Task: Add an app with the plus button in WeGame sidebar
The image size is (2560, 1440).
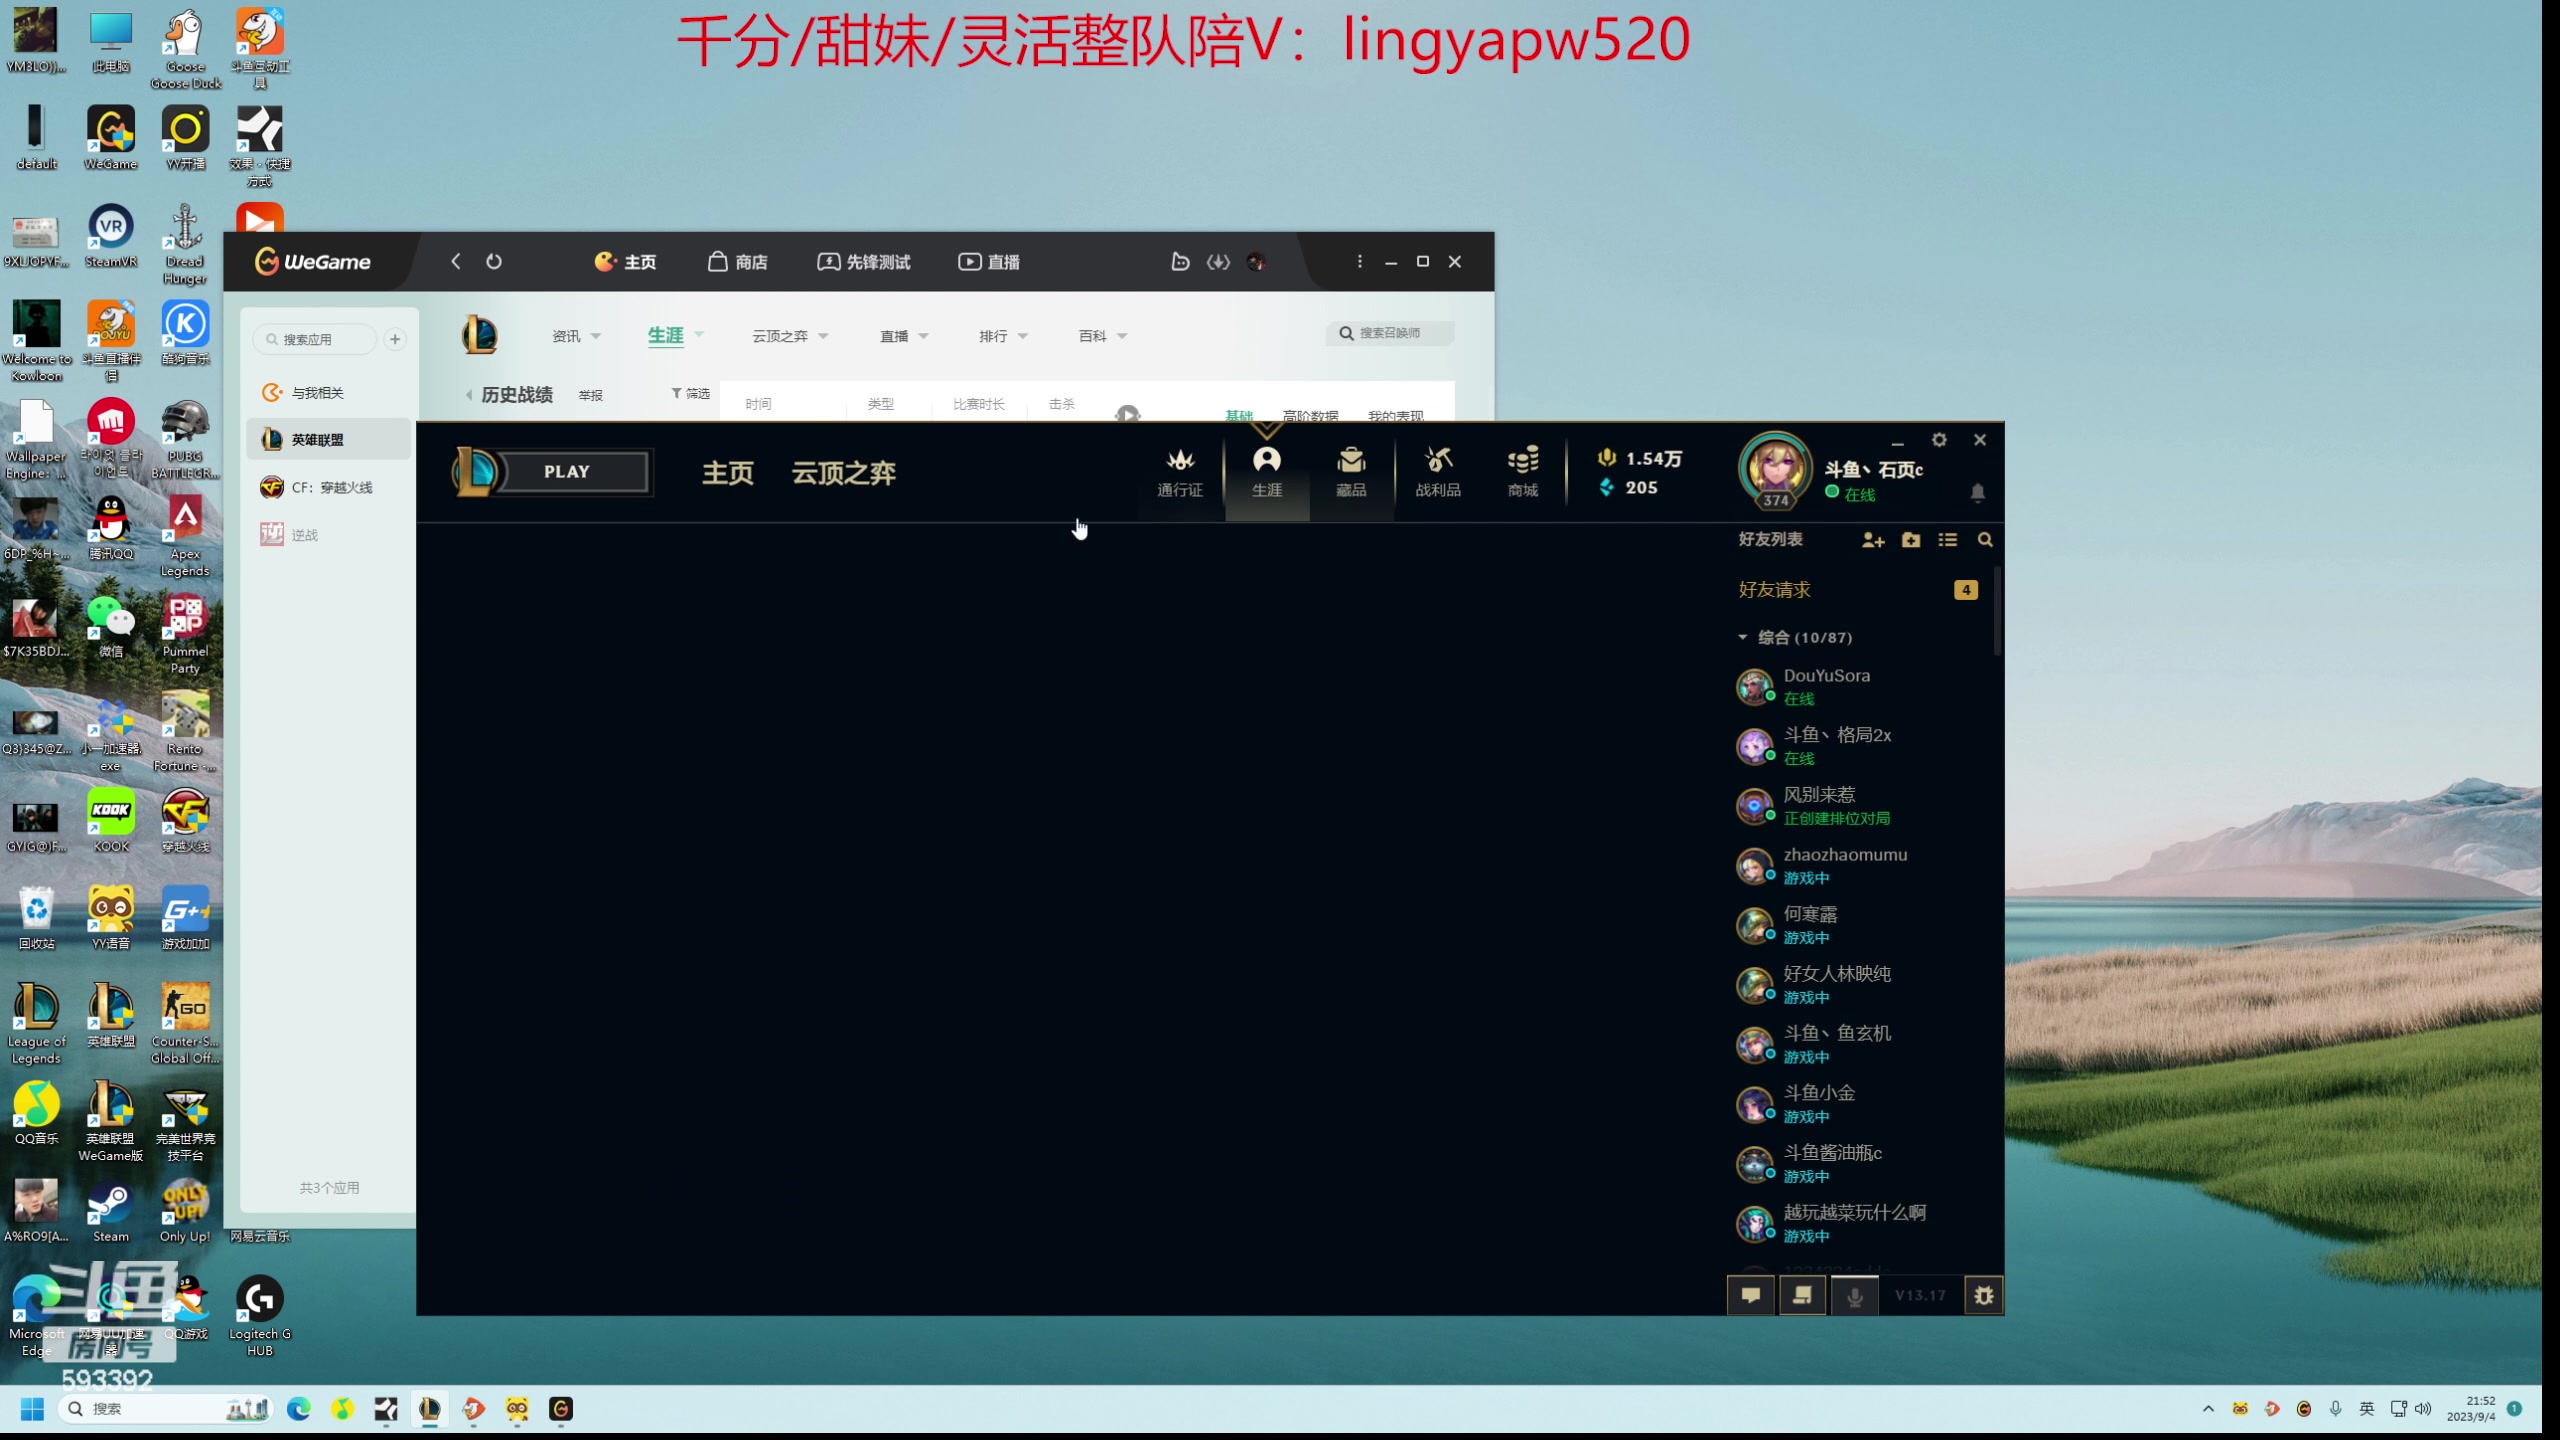Action: tap(395, 339)
